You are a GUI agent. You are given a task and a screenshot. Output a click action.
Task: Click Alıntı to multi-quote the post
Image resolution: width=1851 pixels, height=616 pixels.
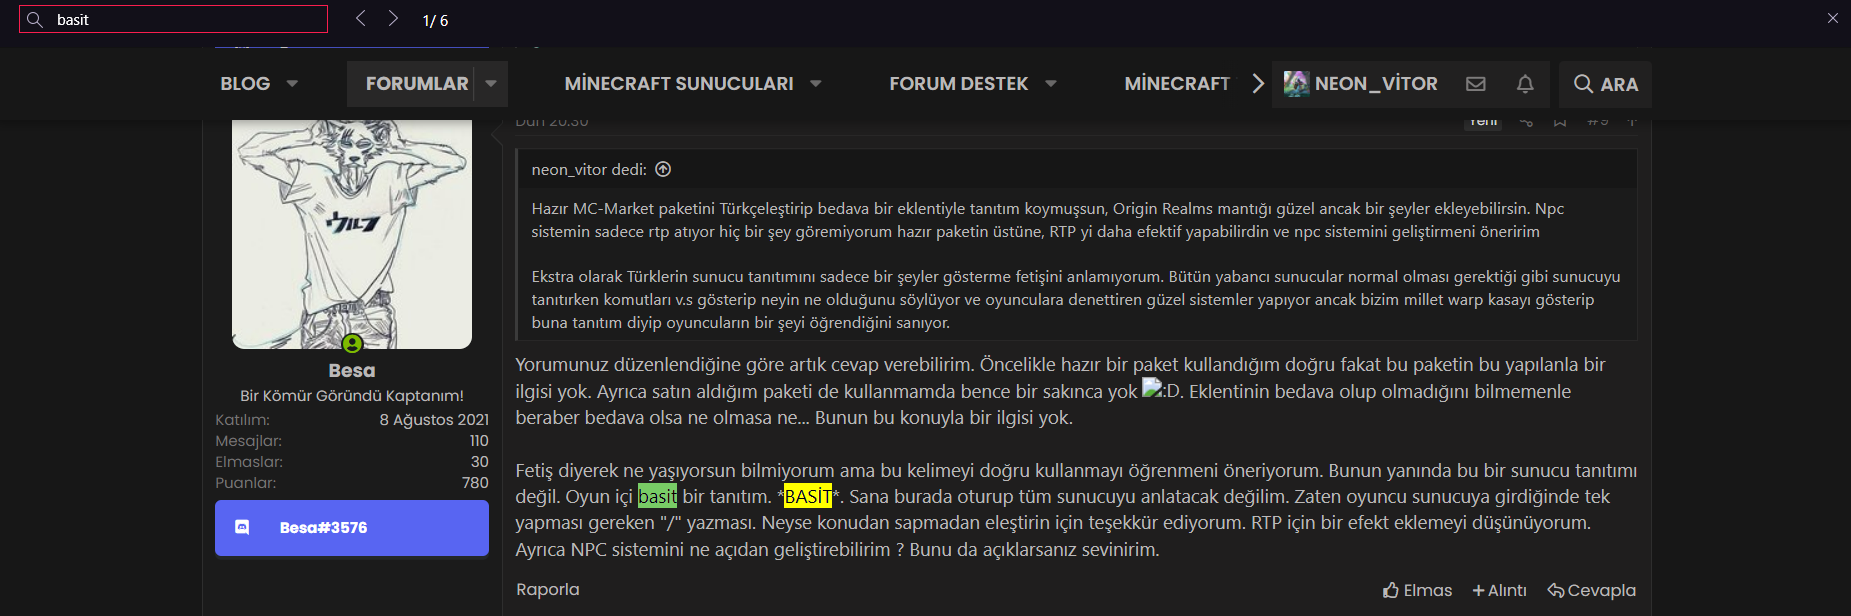1499,591
